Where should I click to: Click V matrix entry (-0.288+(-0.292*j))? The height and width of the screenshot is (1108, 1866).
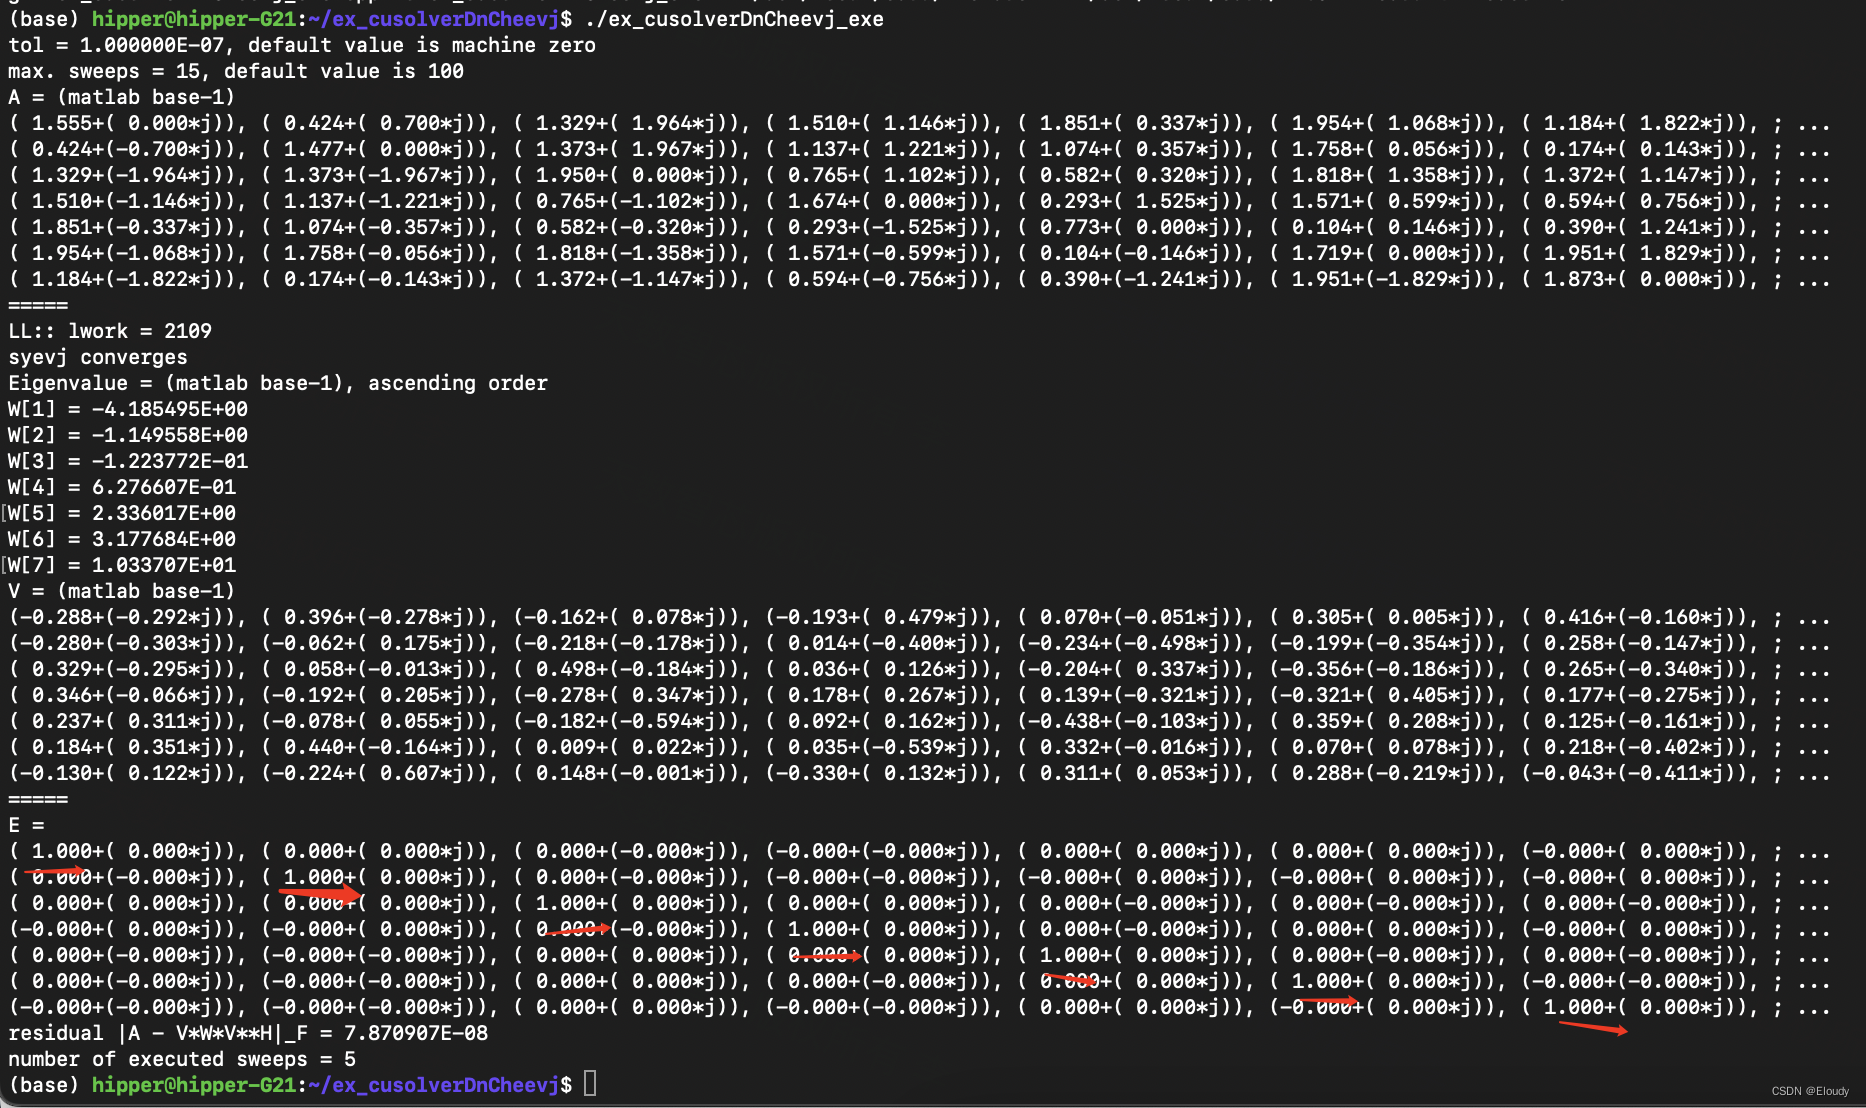coord(128,617)
